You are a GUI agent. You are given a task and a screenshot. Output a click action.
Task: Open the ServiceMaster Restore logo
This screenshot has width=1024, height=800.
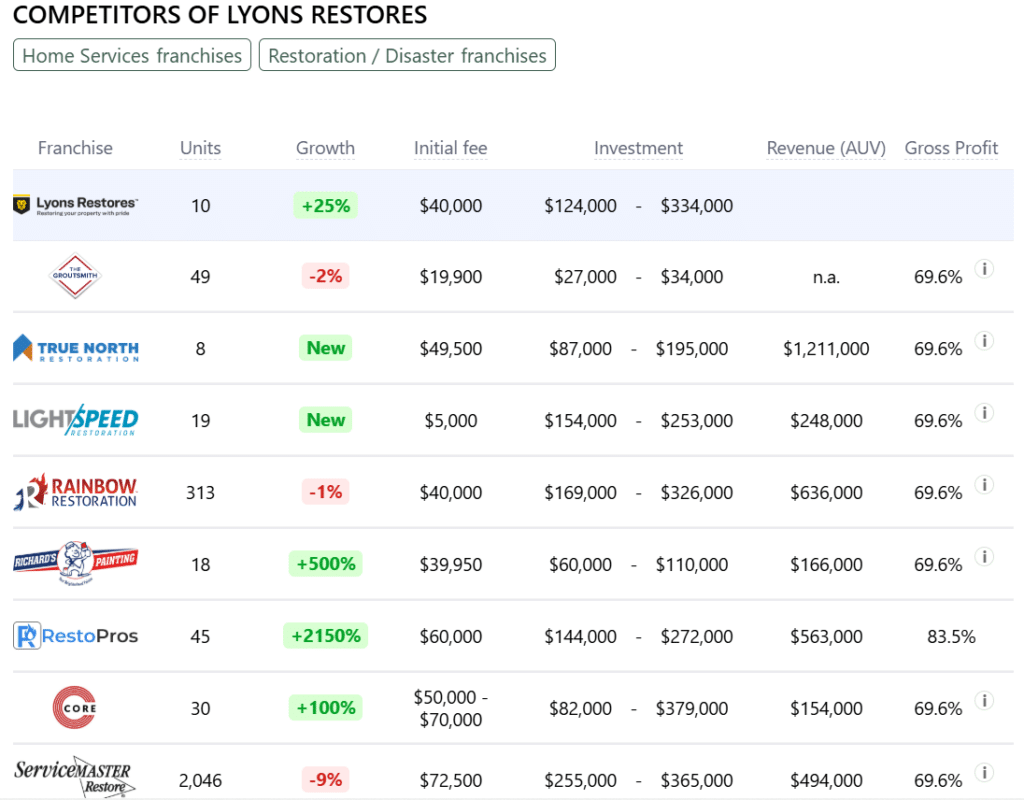74,776
